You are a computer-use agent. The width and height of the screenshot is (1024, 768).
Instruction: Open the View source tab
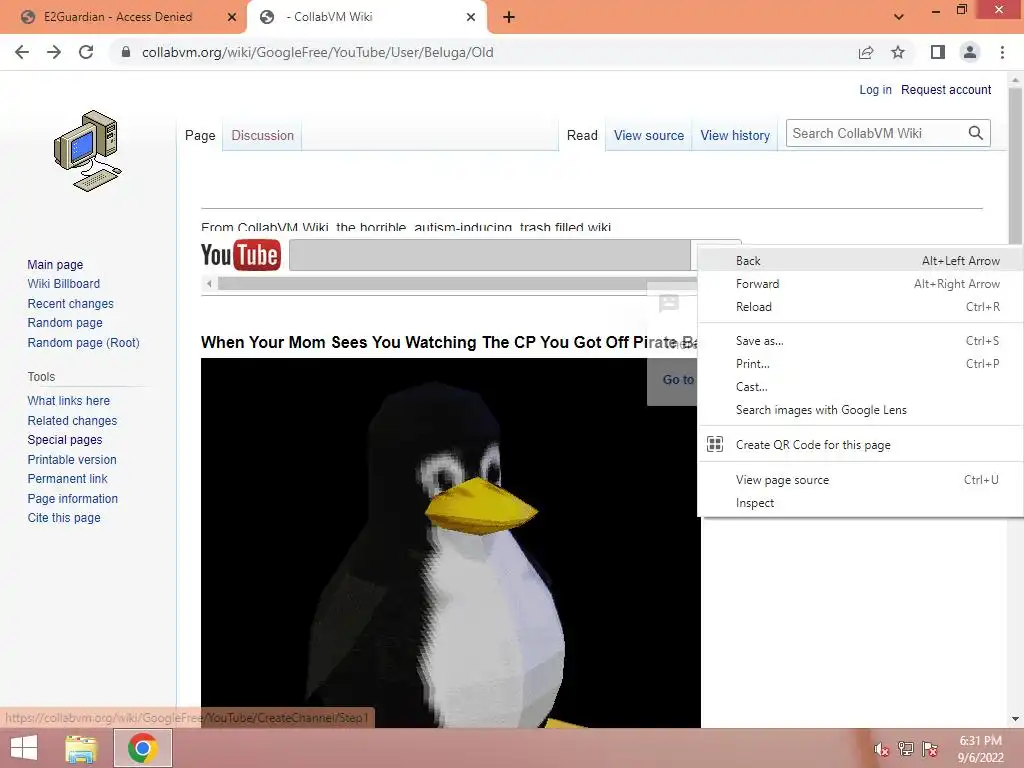[648, 135]
